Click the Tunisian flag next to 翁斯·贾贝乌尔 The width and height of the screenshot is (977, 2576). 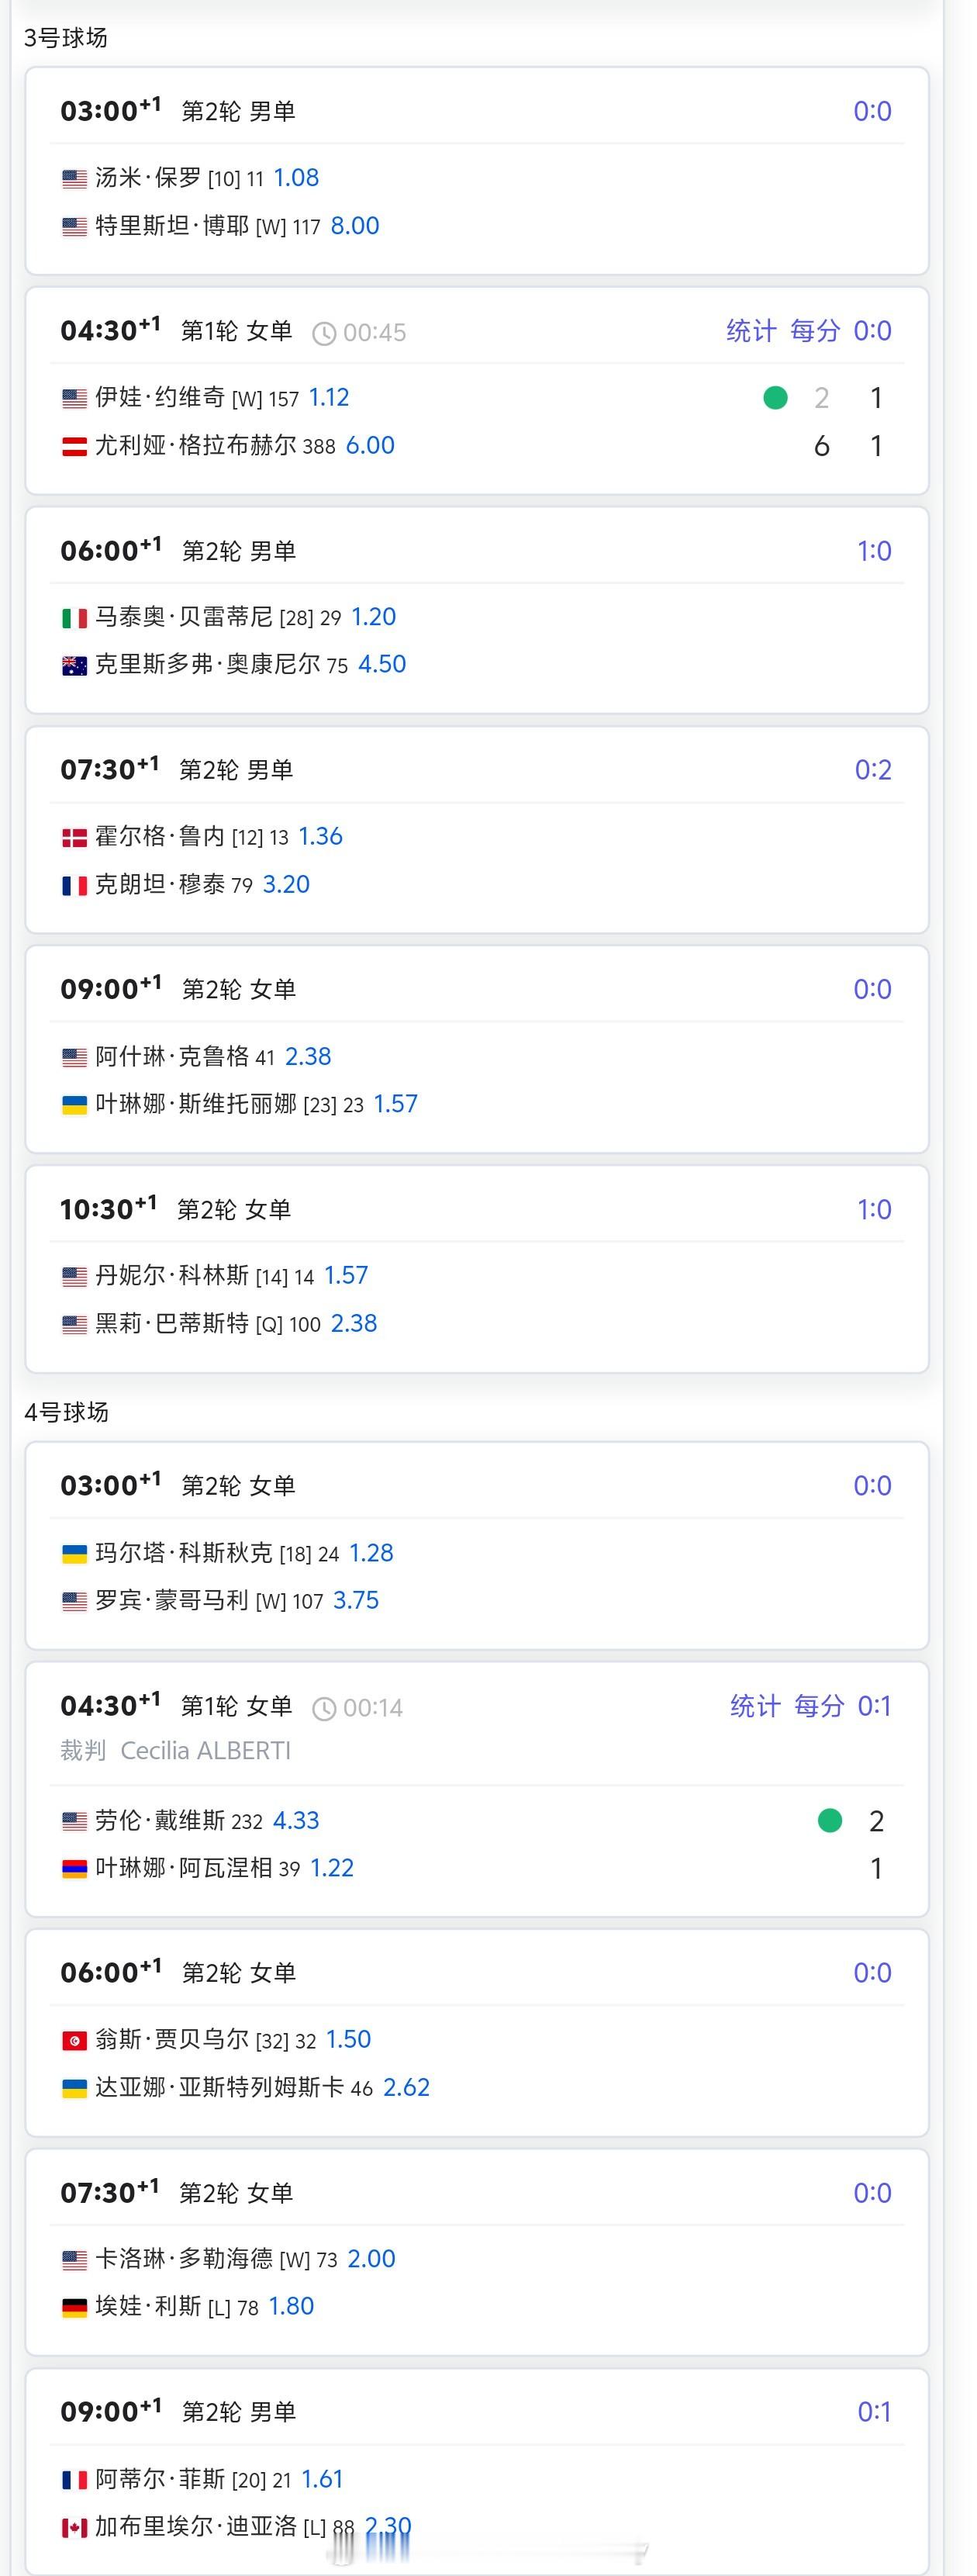point(75,2041)
